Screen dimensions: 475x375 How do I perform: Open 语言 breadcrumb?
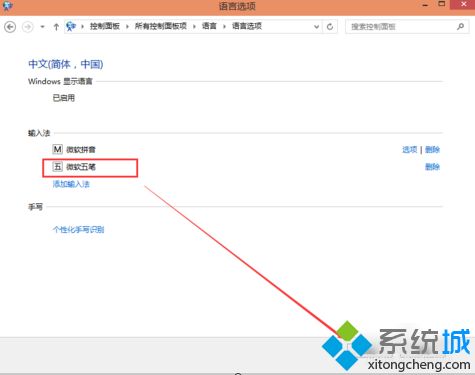tap(209, 26)
